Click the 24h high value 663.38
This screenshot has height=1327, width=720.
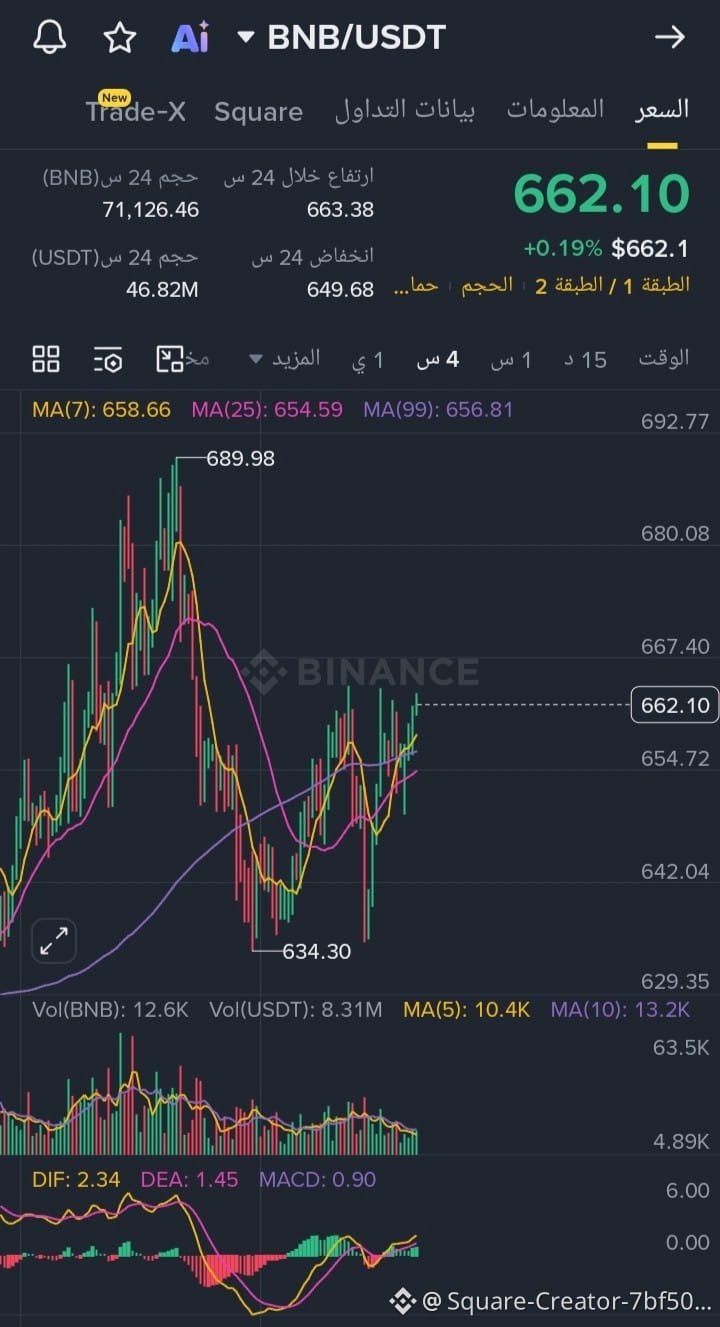point(340,209)
